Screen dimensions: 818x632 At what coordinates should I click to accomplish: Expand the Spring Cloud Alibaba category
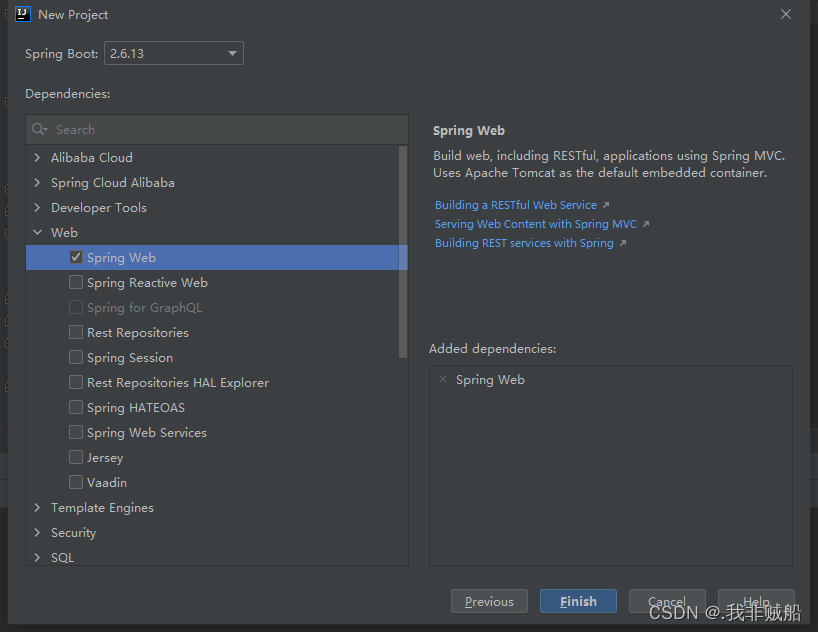pos(37,182)
